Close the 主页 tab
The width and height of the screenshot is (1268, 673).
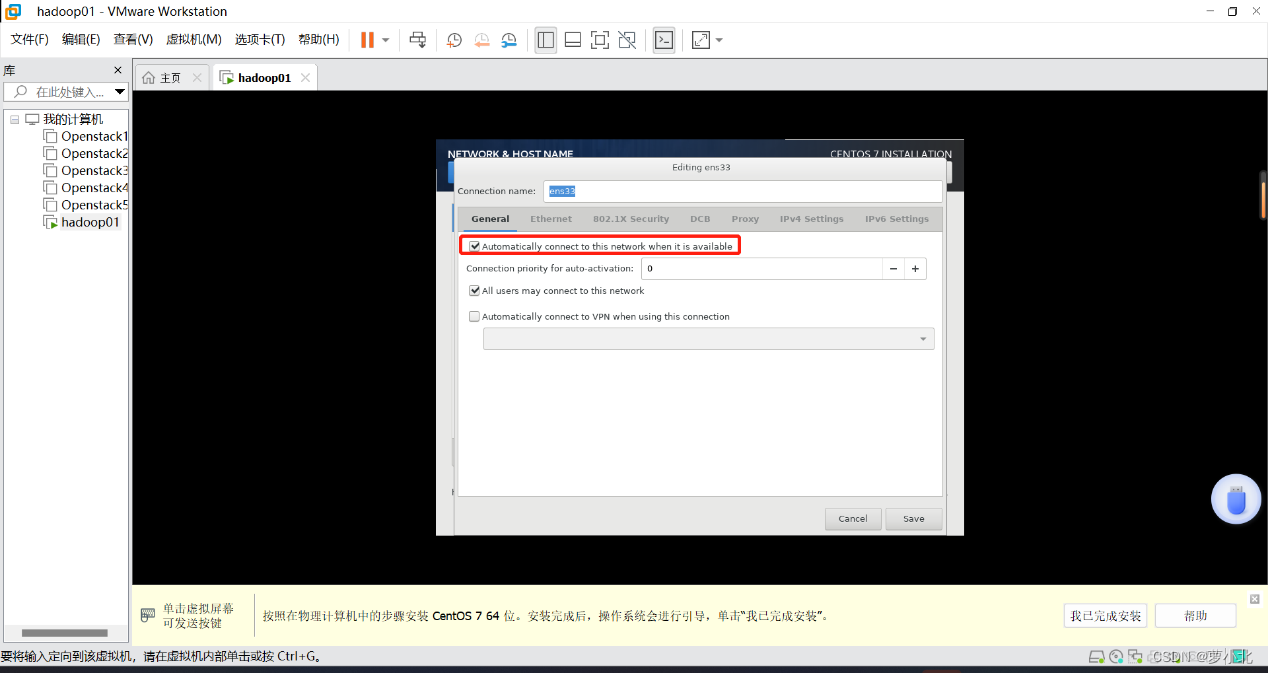[x=197, y=77]
